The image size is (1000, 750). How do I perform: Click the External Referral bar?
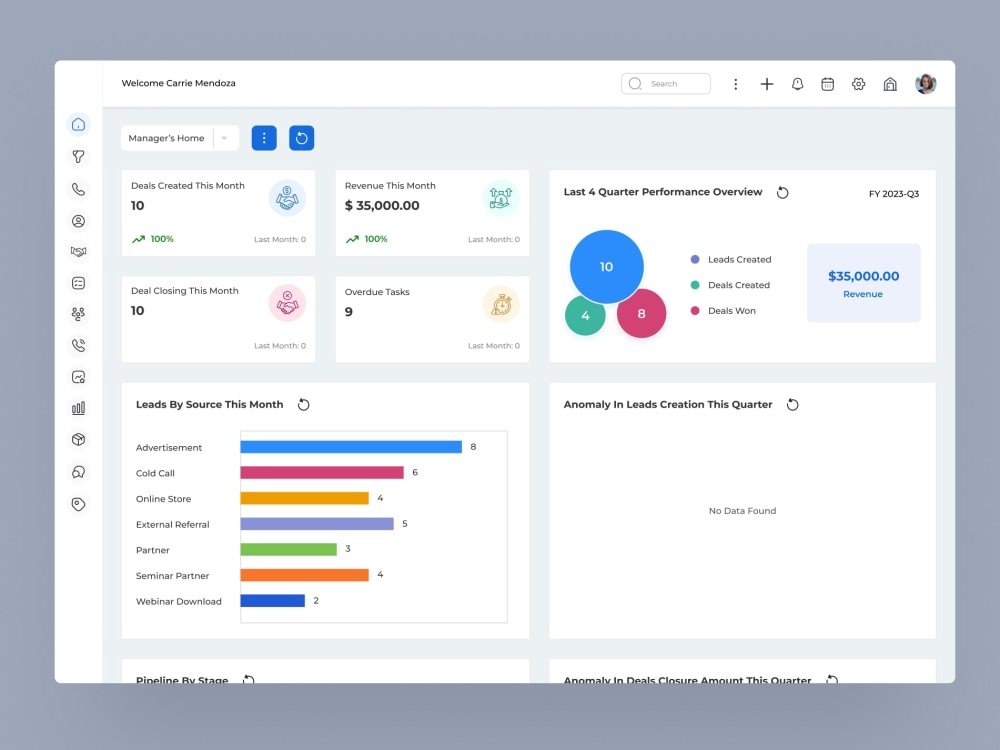click(317, 524)
